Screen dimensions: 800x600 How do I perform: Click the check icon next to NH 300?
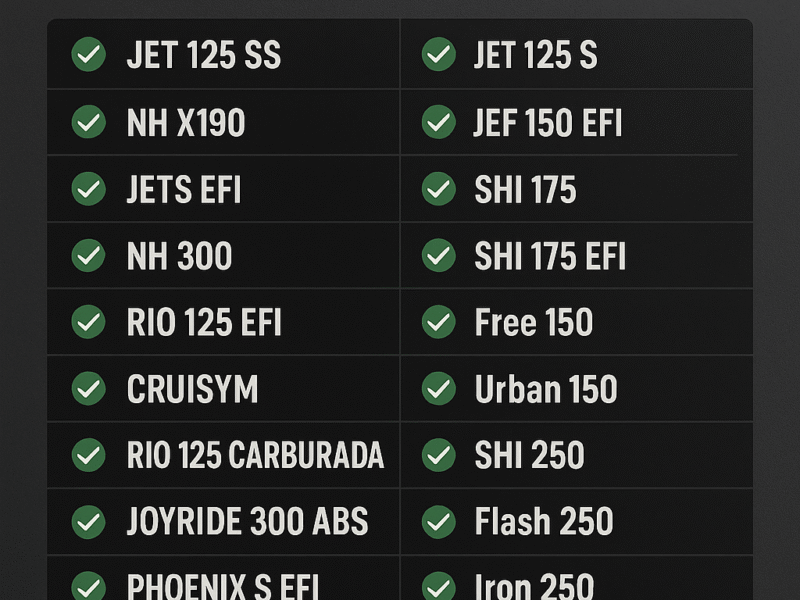point(89,255)
